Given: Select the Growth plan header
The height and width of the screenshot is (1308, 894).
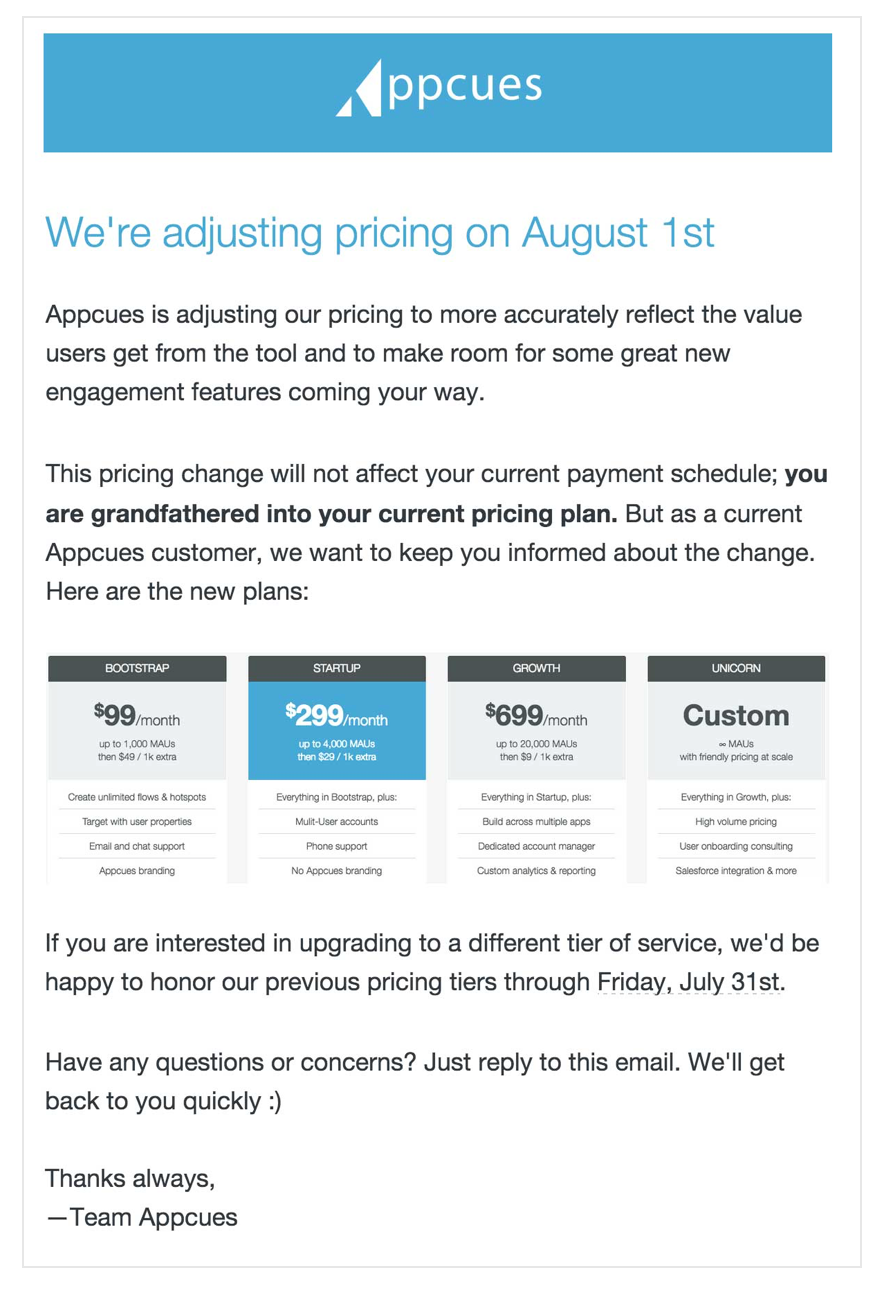Looking at the screenshot, I should click(537, 668).
